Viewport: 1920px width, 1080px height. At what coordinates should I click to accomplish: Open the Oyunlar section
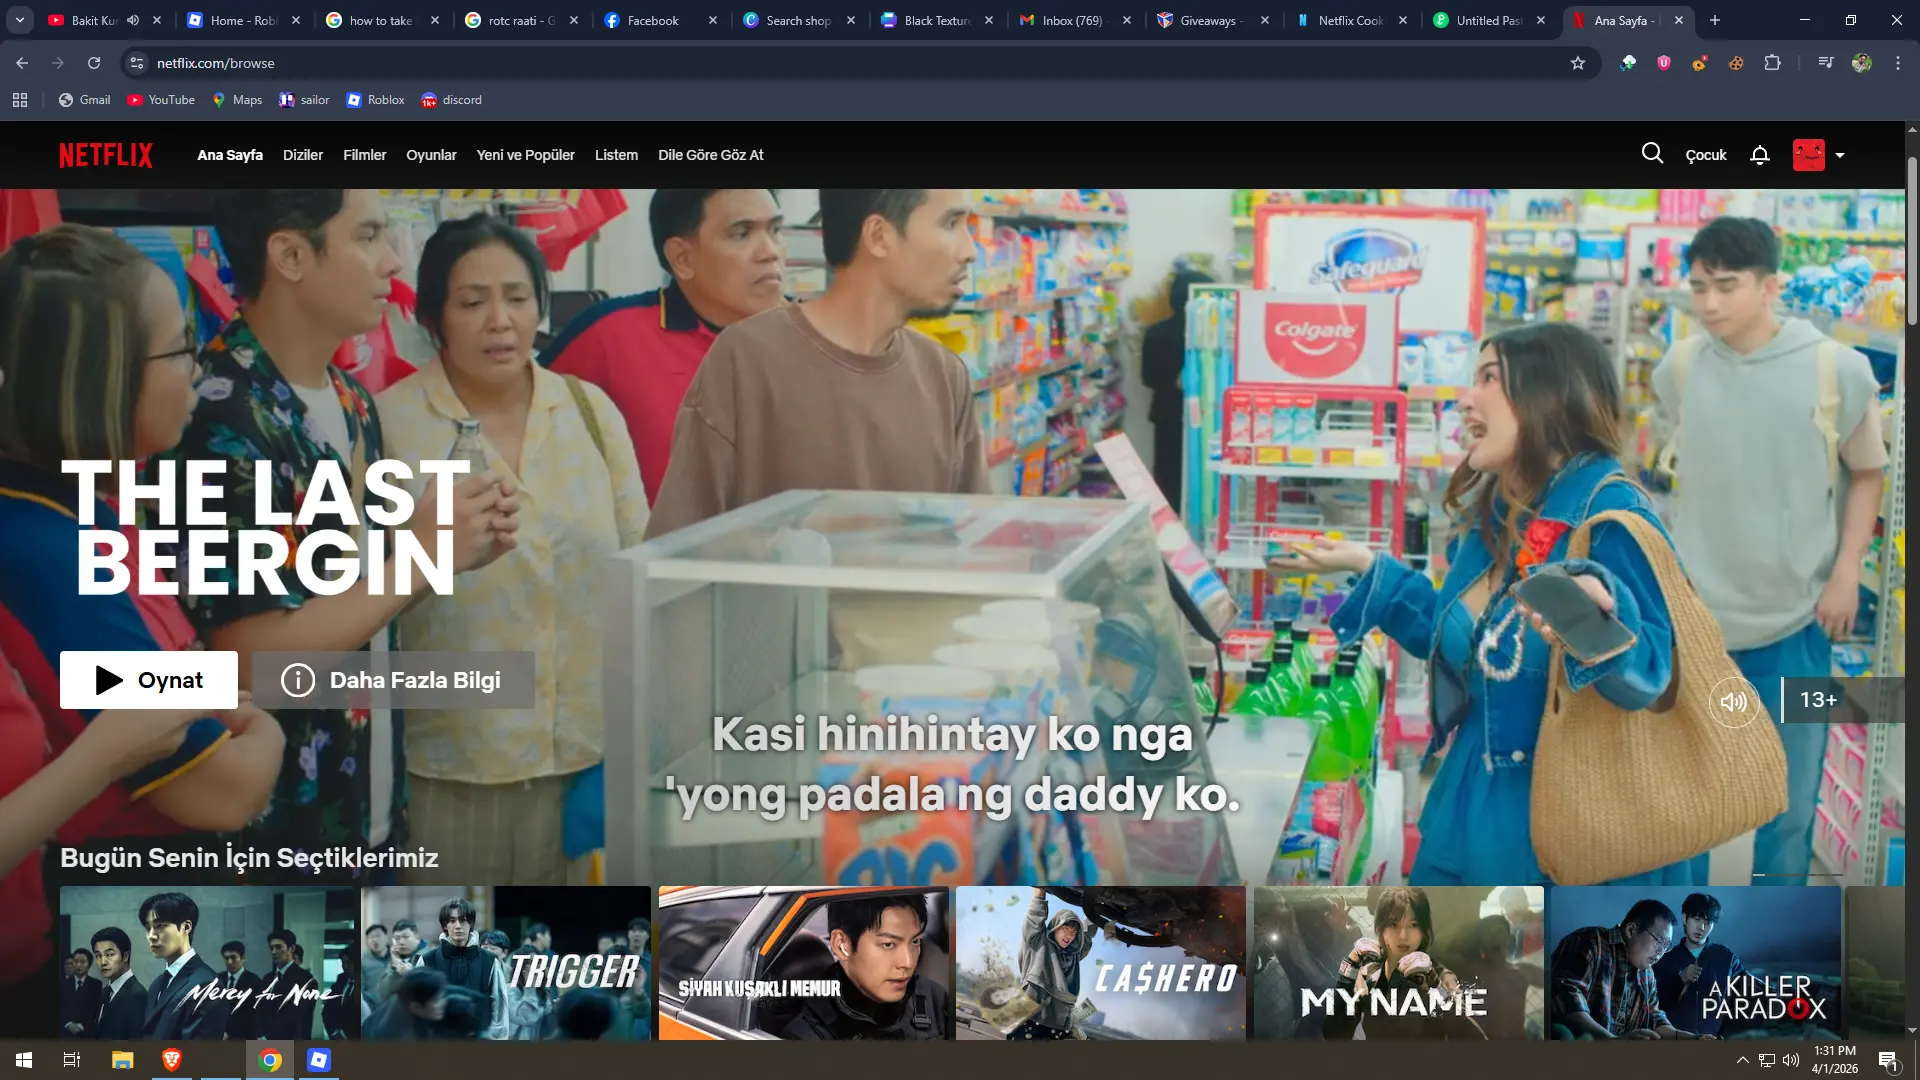click(x=431, y=155)
